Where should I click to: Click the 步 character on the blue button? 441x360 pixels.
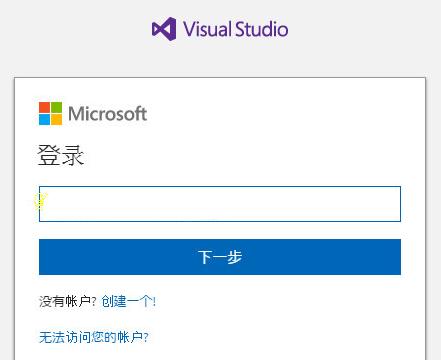tap(235, 257)
